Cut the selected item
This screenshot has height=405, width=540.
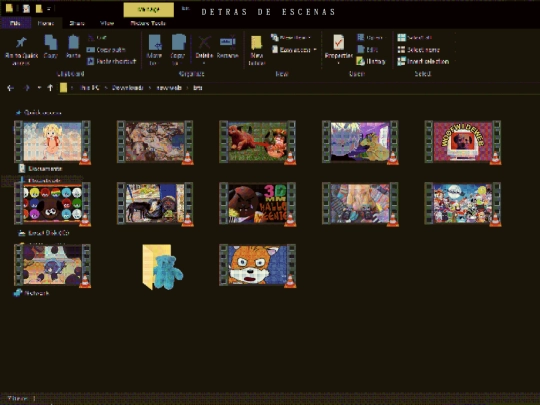point(97,38)
